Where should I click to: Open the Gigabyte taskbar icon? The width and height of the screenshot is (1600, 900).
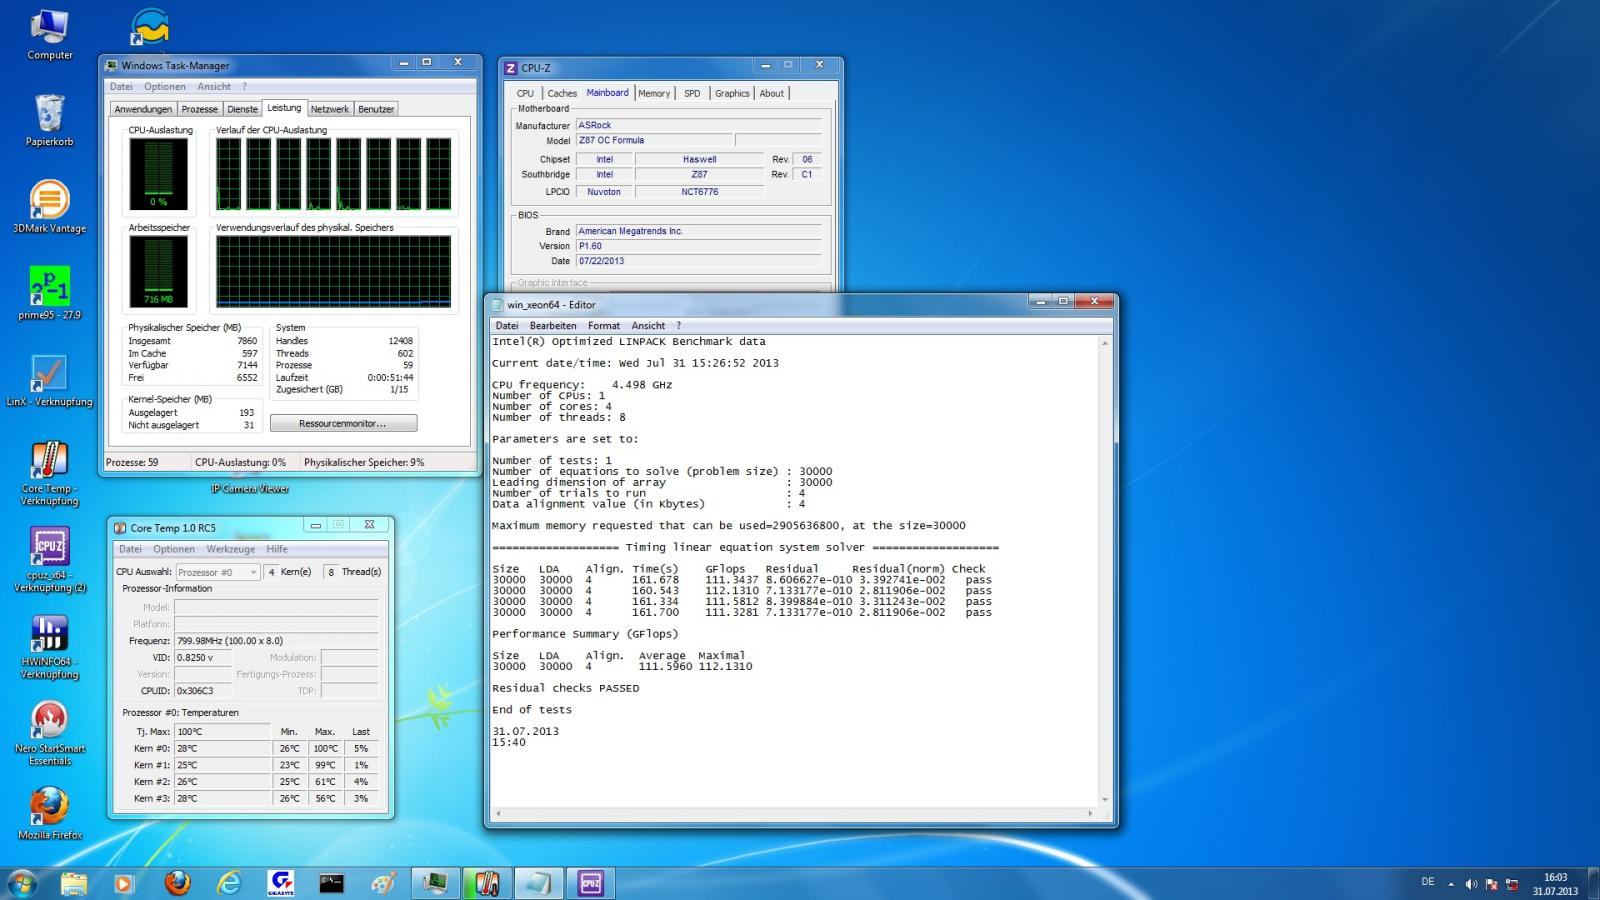point(281,883)
